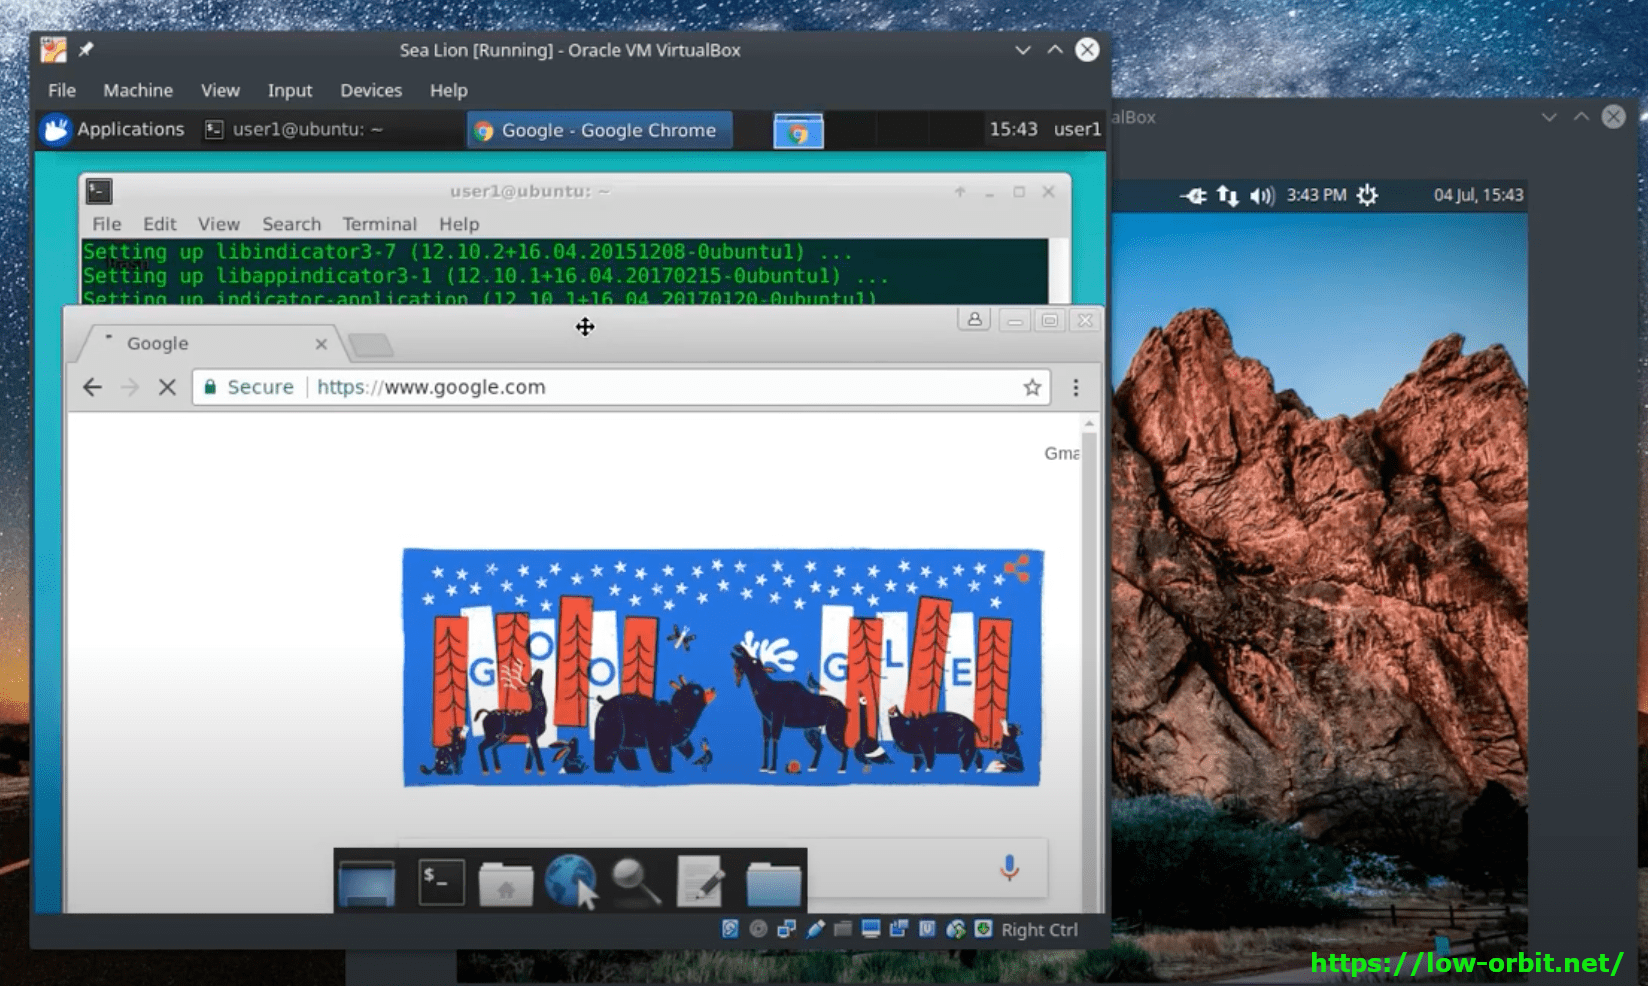This screenshot has height=986, width=1648.
Task: Click the 04 Jul, 15:43 date in background VM
Action: point(1478,195)
